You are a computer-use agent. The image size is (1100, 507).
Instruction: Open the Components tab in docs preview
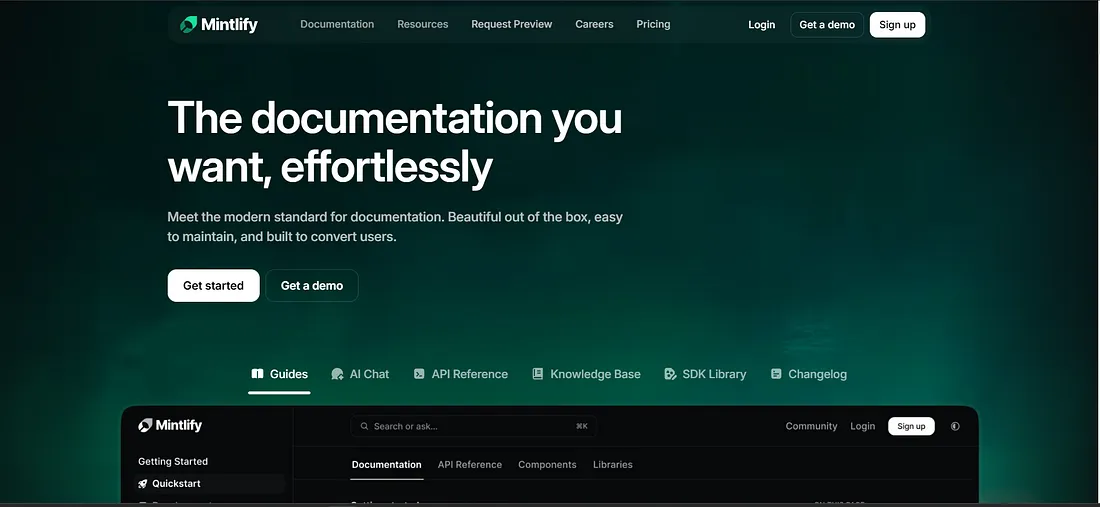(547, 464)
